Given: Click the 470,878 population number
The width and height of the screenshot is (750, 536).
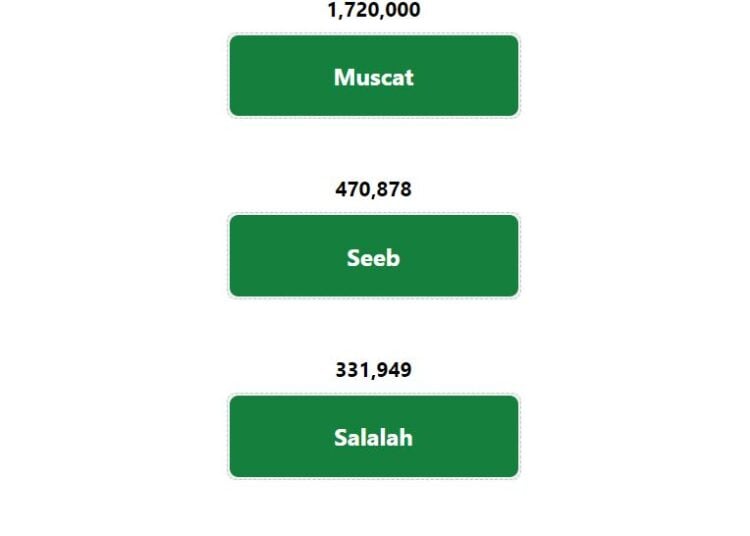Looking at the screenshot, I should (374, 189).
